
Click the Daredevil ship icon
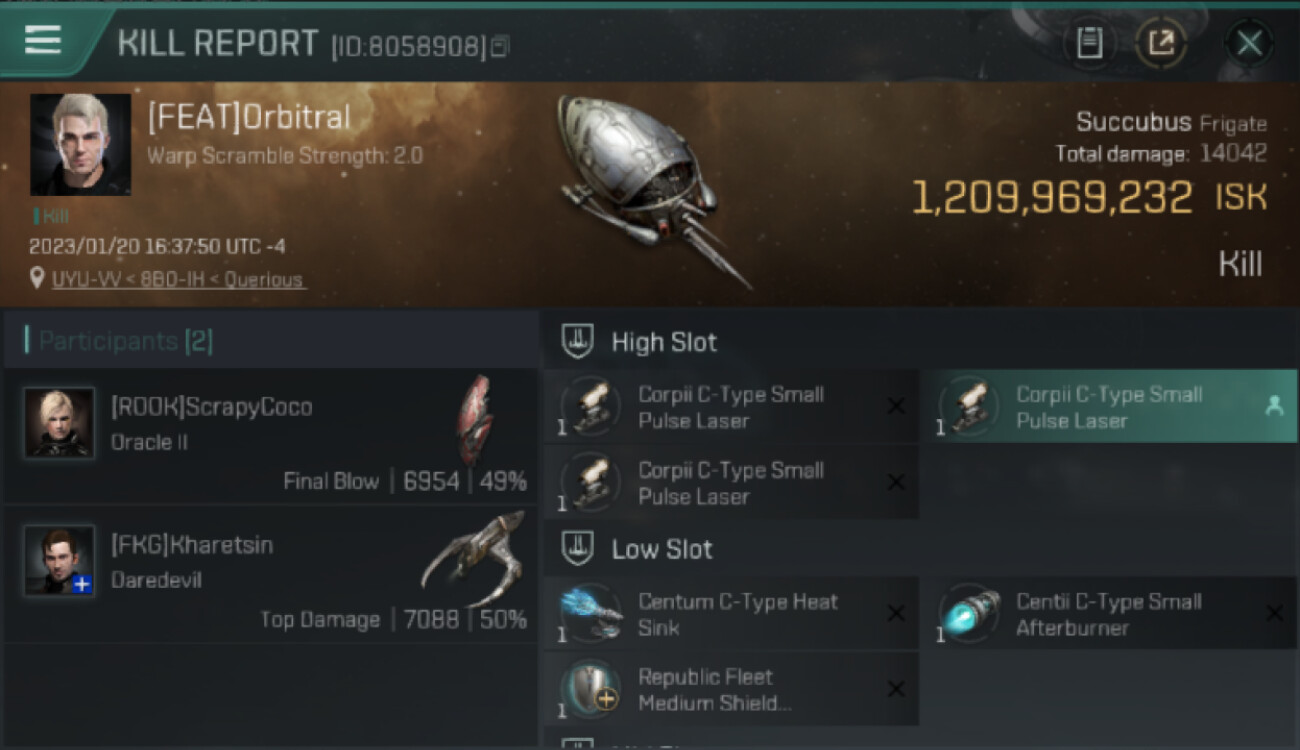click(474, 556)
